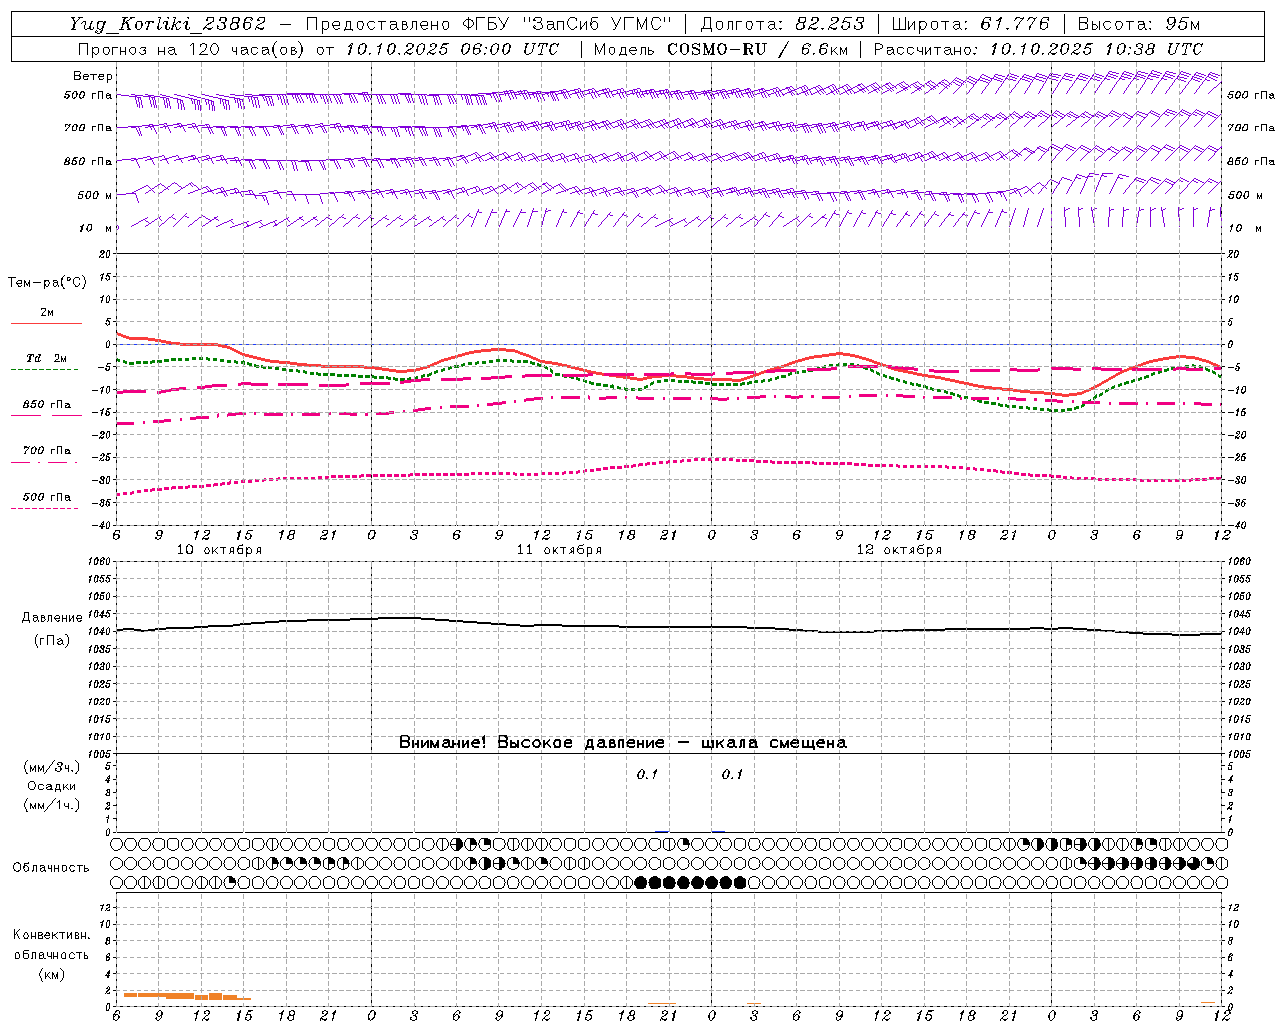Click the Облачность panel label
The image size is (1280, 1024).
click(x=51, y=867)
